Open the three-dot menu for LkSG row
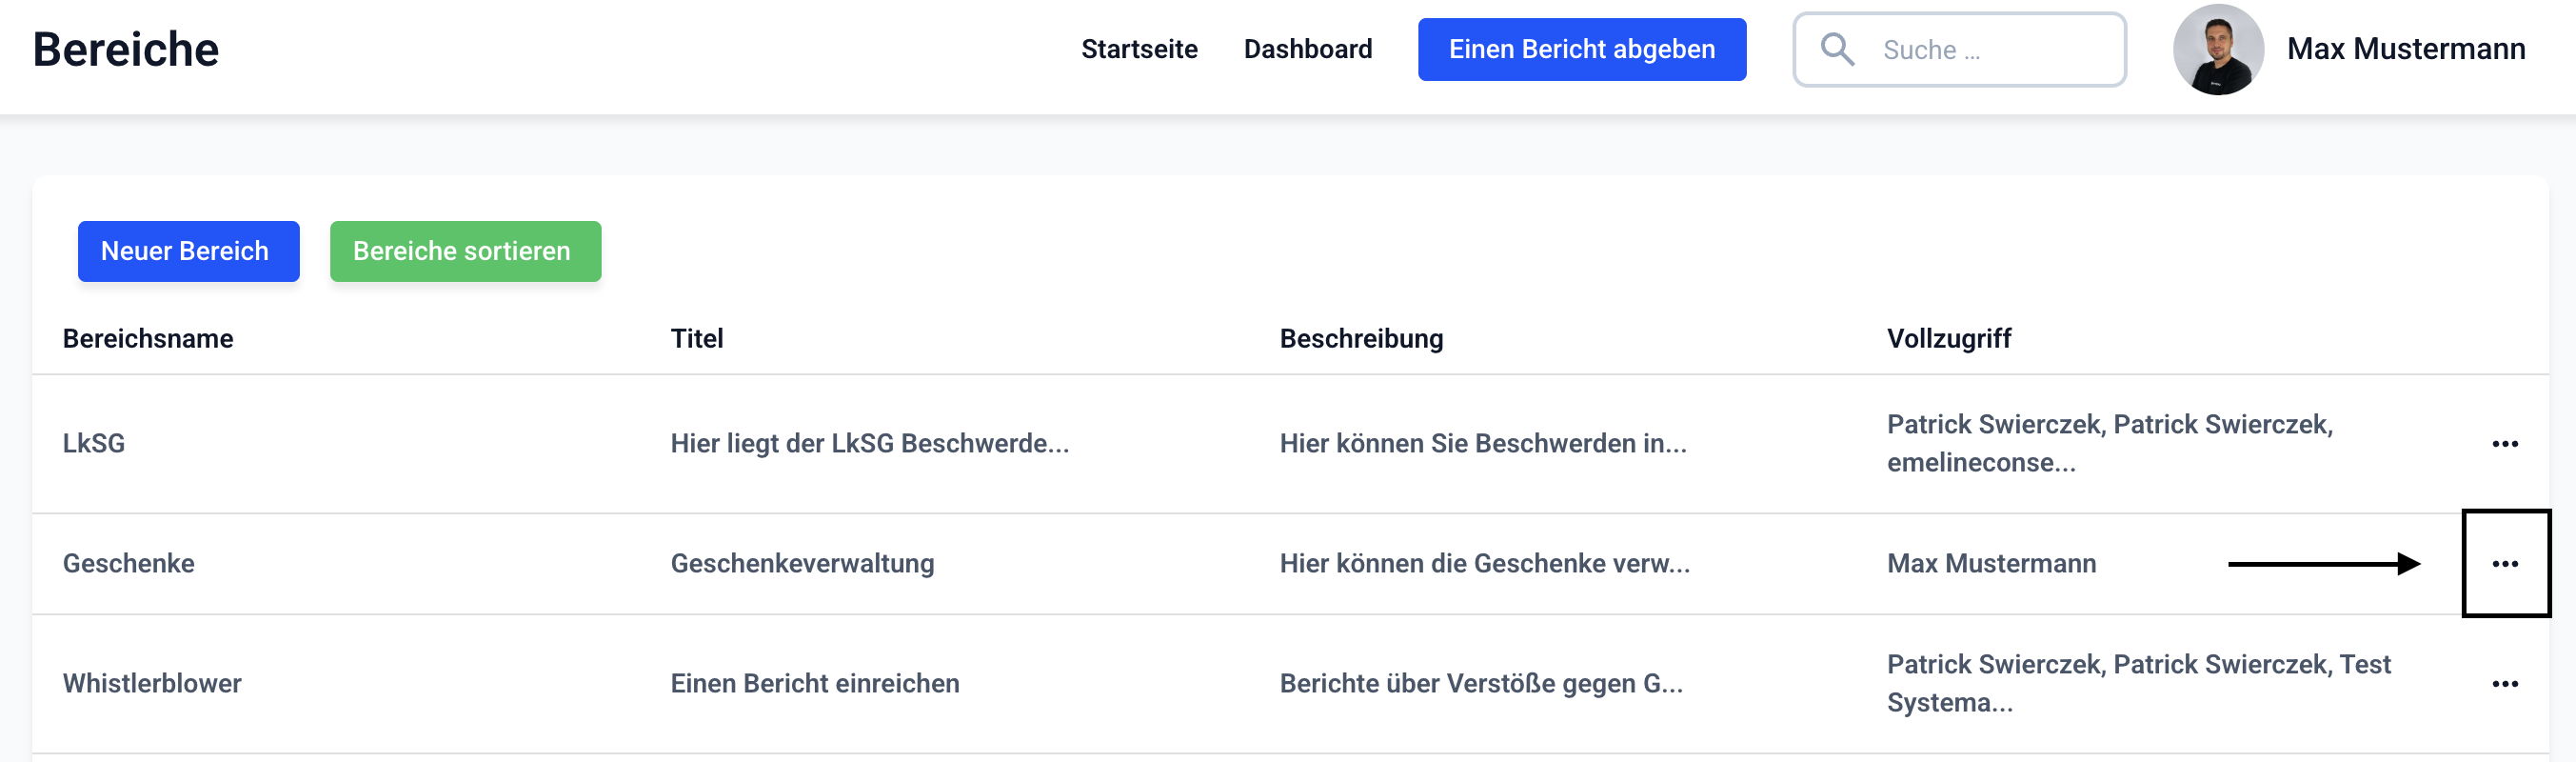This screenshot has width=2576, height=762. click(2504, 444)
